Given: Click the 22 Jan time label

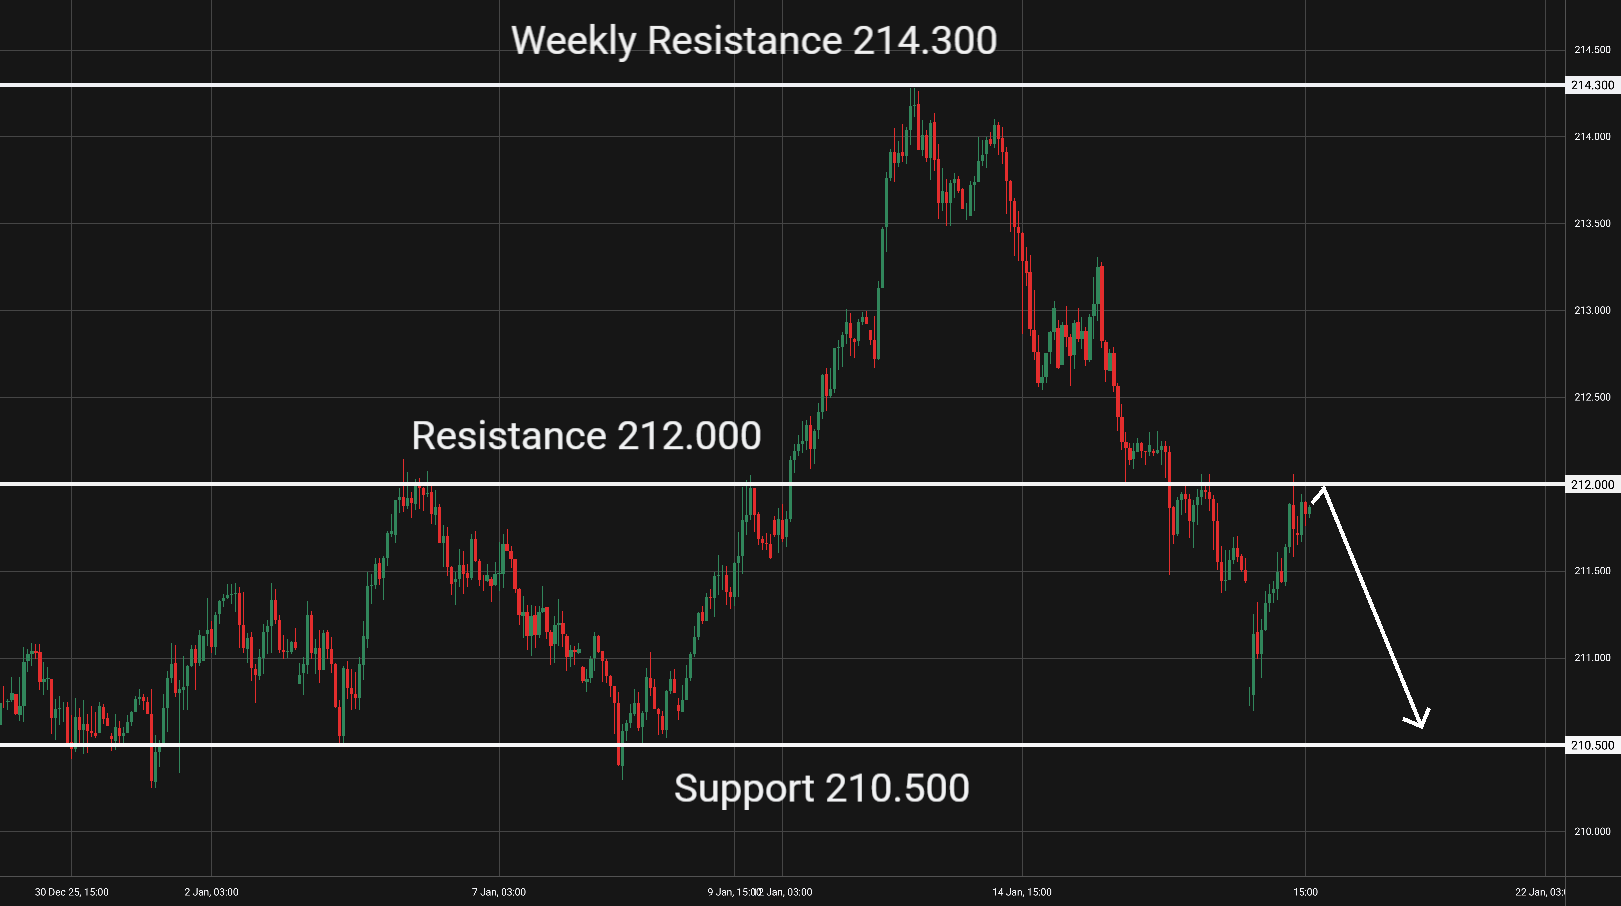Looking at the screenshot, I should point(1540,892).
